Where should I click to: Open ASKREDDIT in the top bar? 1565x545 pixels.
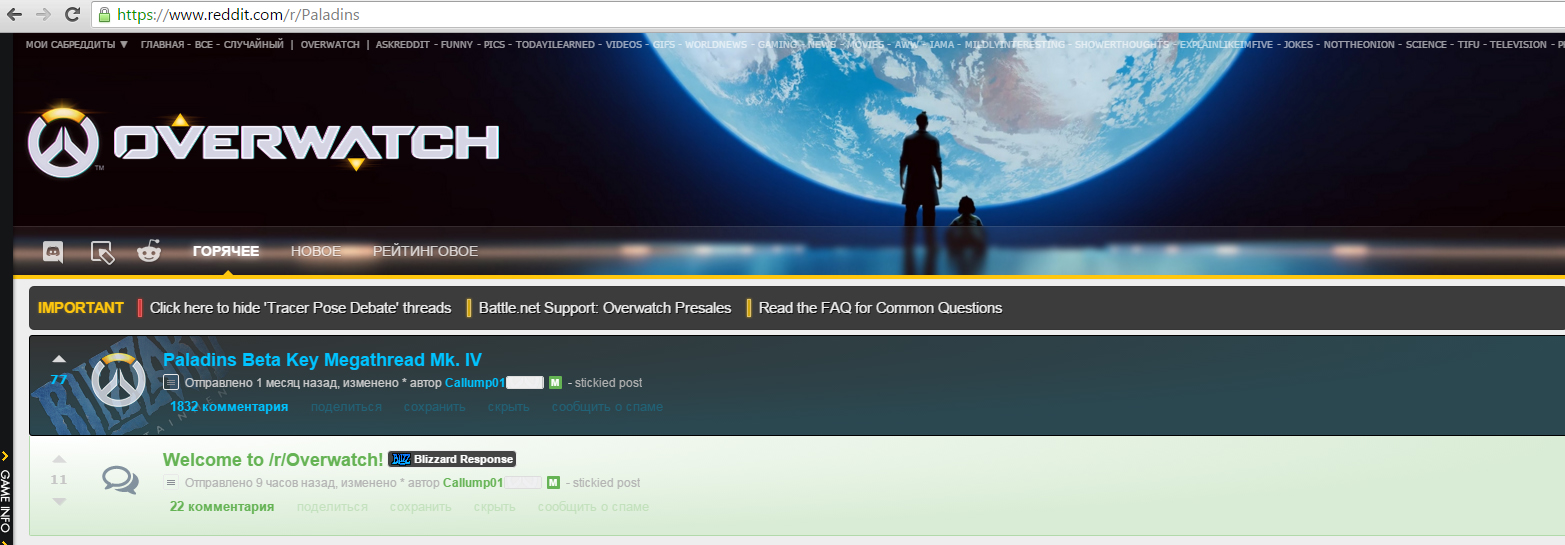(403, 44)
